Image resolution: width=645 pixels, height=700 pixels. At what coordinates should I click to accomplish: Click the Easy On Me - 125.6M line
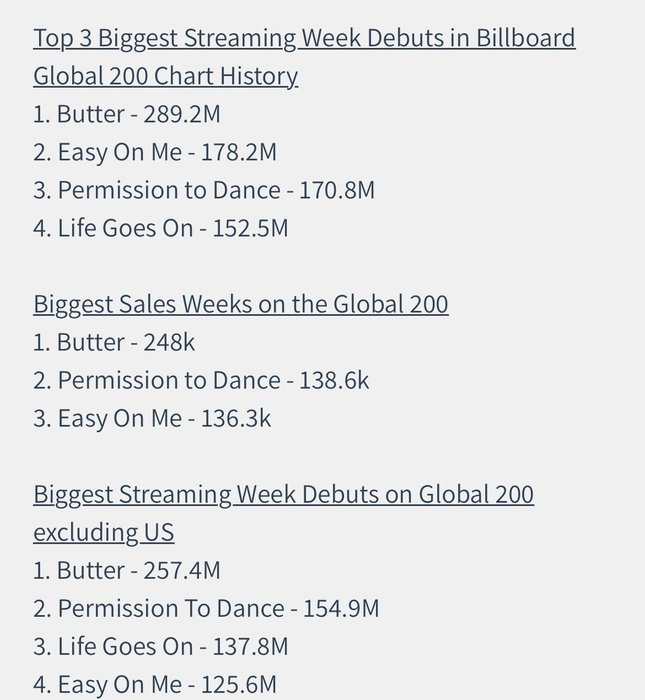155,685
